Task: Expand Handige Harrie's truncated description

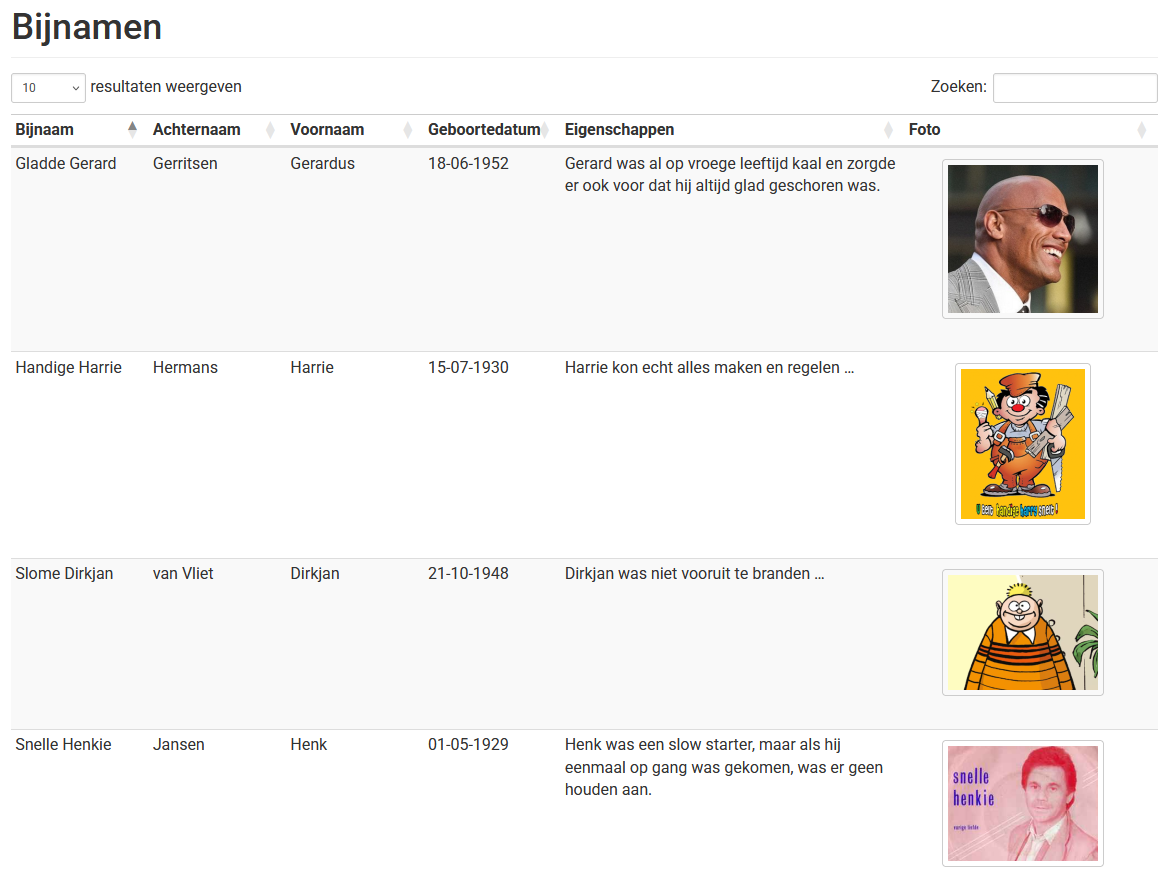Action: pyautogui.click(x=848, y=368)
